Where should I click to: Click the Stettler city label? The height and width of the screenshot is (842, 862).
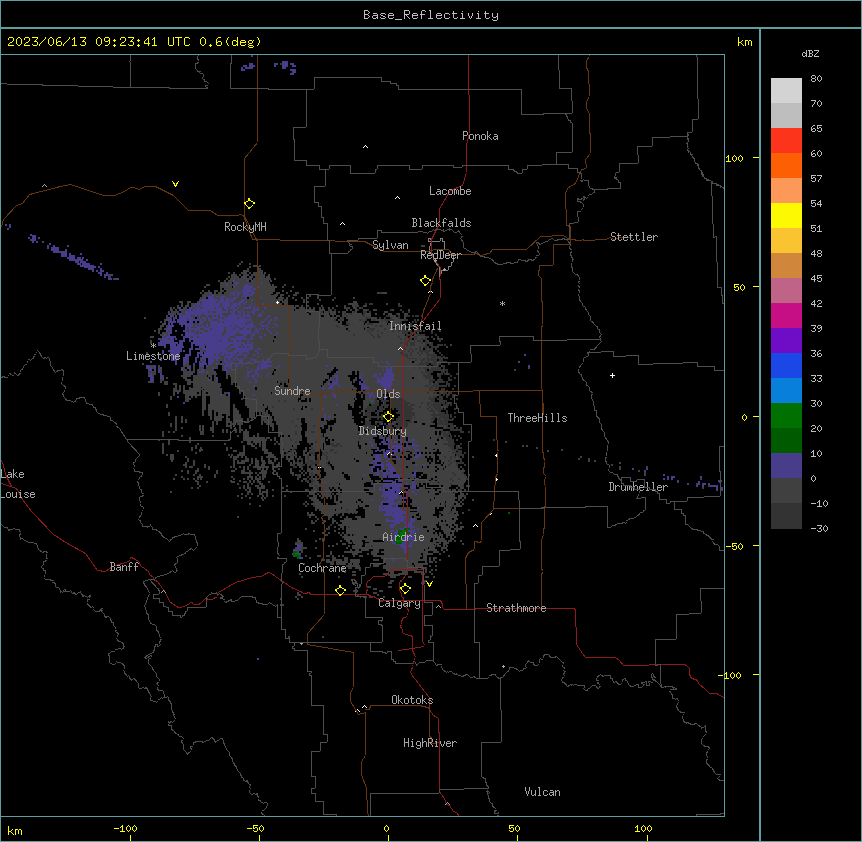point(634,237)
